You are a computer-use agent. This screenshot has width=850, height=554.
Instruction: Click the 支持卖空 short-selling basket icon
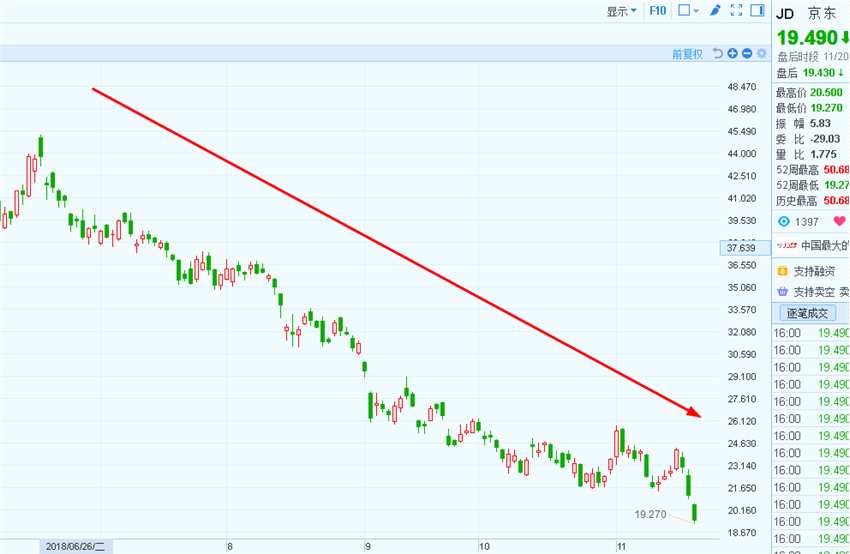point(782,292)
